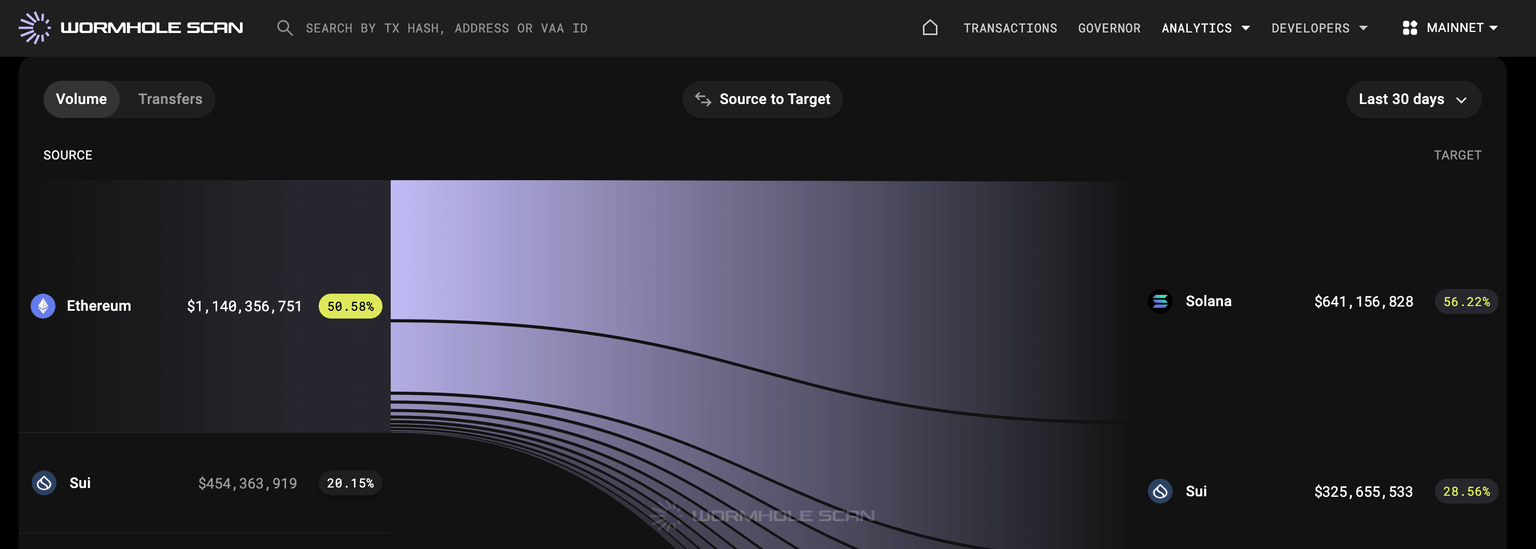
Task: Click the 56.22% percentage badge
Action: pos(1466,301)
